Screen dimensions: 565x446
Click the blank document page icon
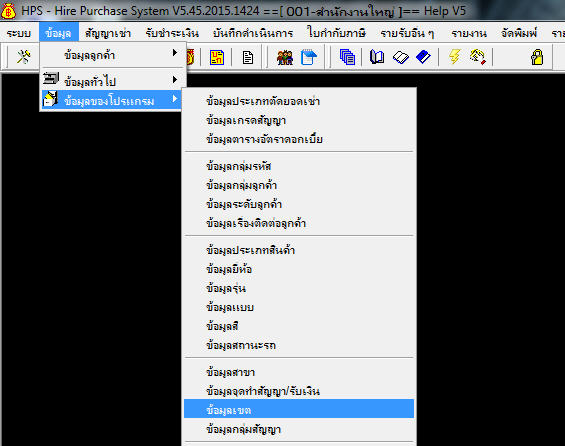pyautogui.click(x=248, y=58)
